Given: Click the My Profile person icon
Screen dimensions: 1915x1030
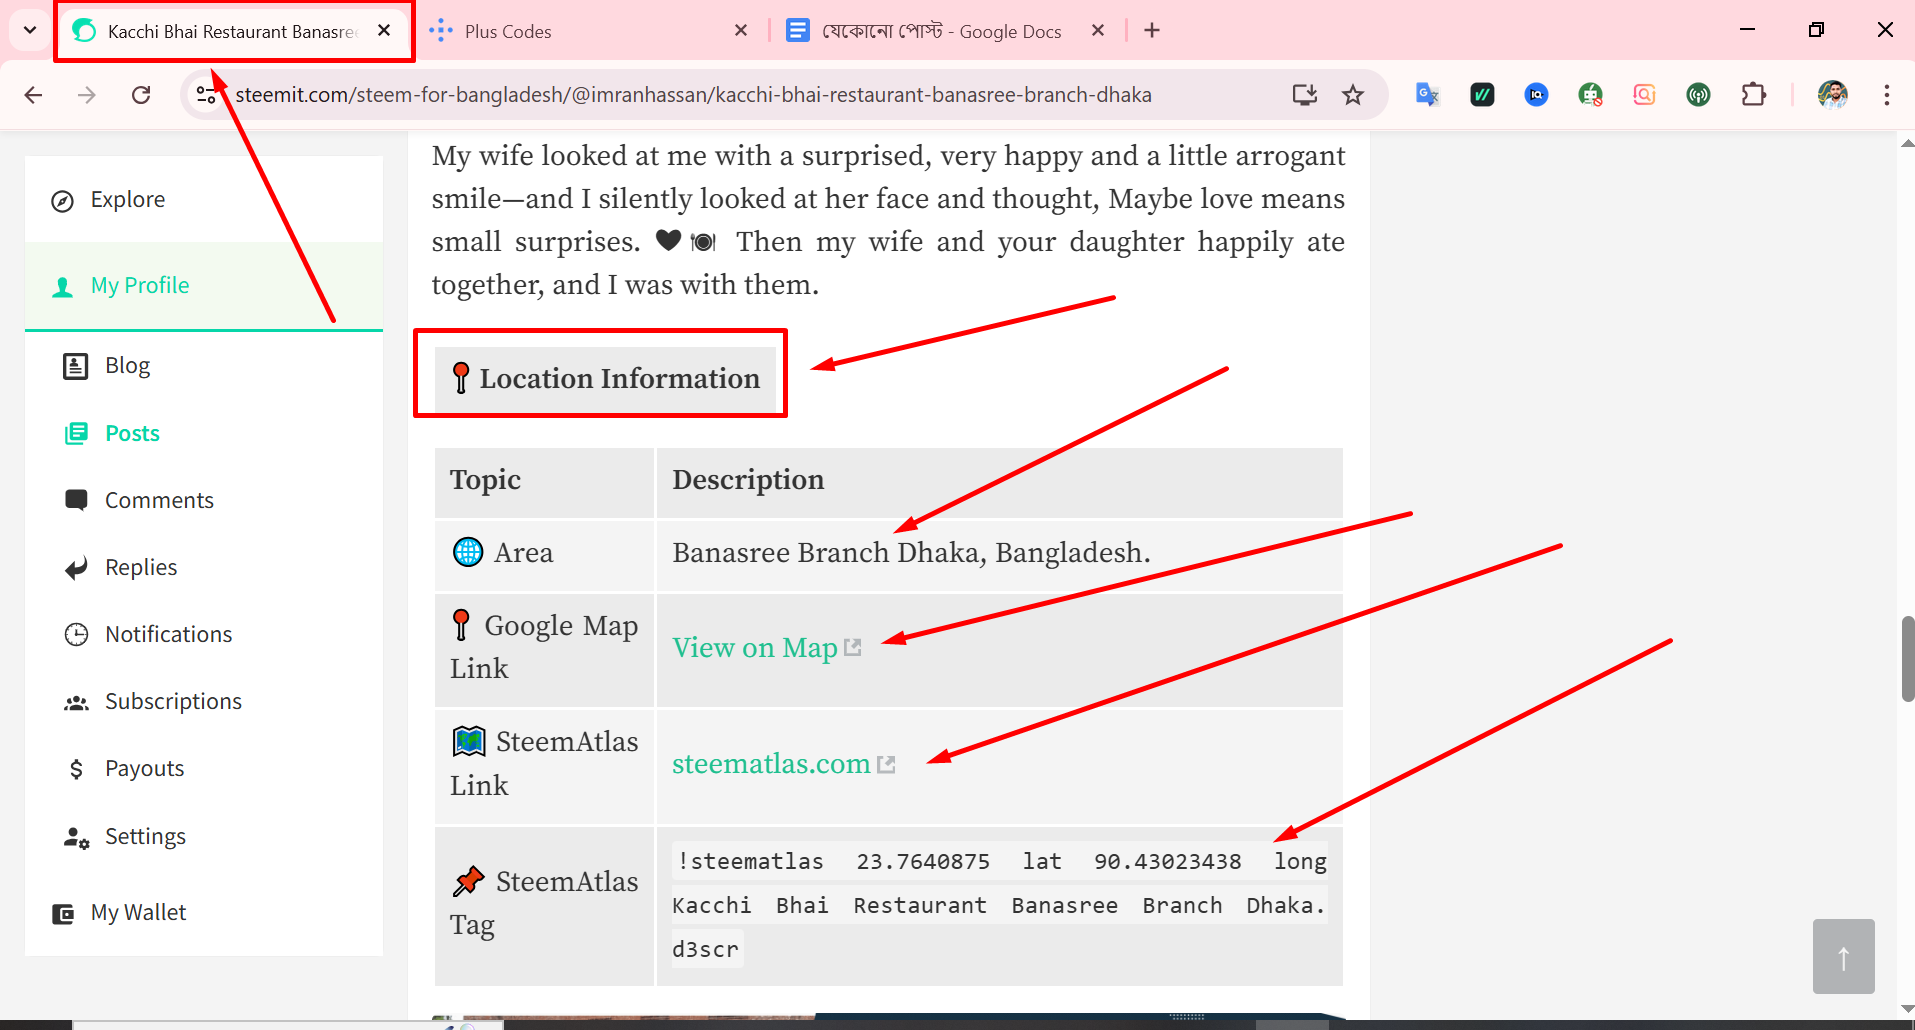Looking at the screenshot, I should (x=62, y=287).
